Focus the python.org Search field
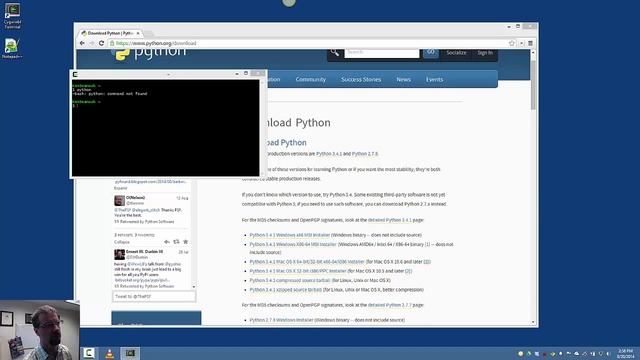The height and width of the screenshot is (360, 640). 382,53
